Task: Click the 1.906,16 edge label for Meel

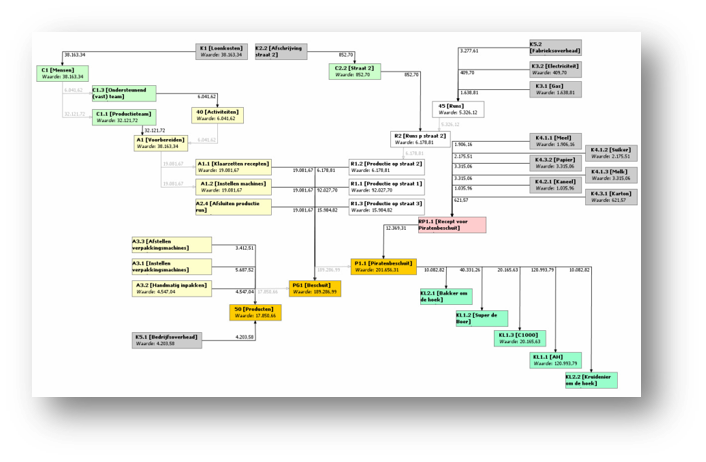Action: [463, 145]
